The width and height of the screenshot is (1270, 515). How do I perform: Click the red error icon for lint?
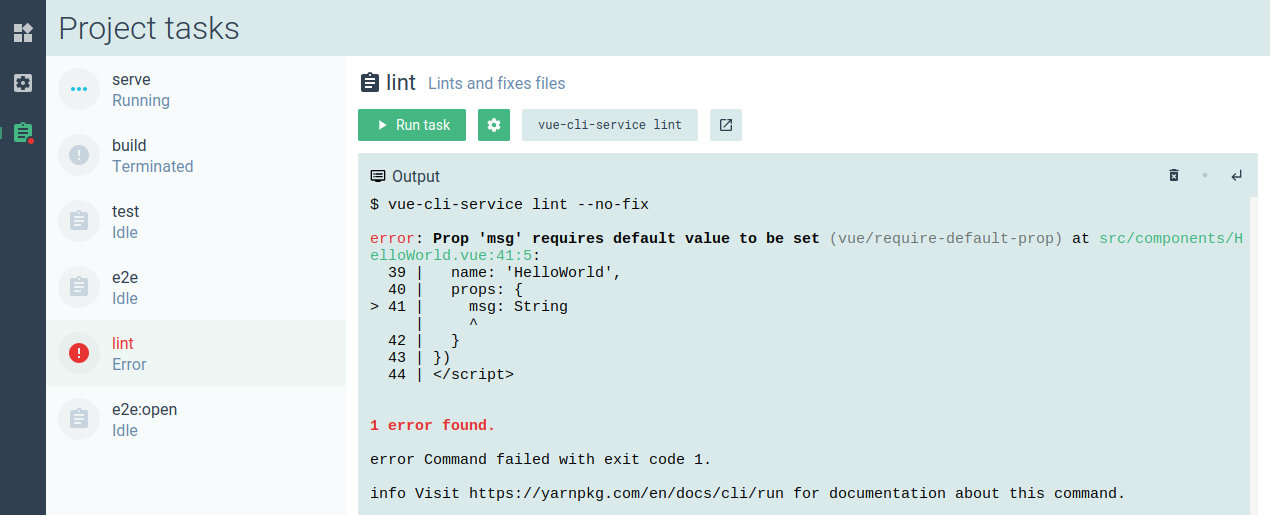(79, 353)
